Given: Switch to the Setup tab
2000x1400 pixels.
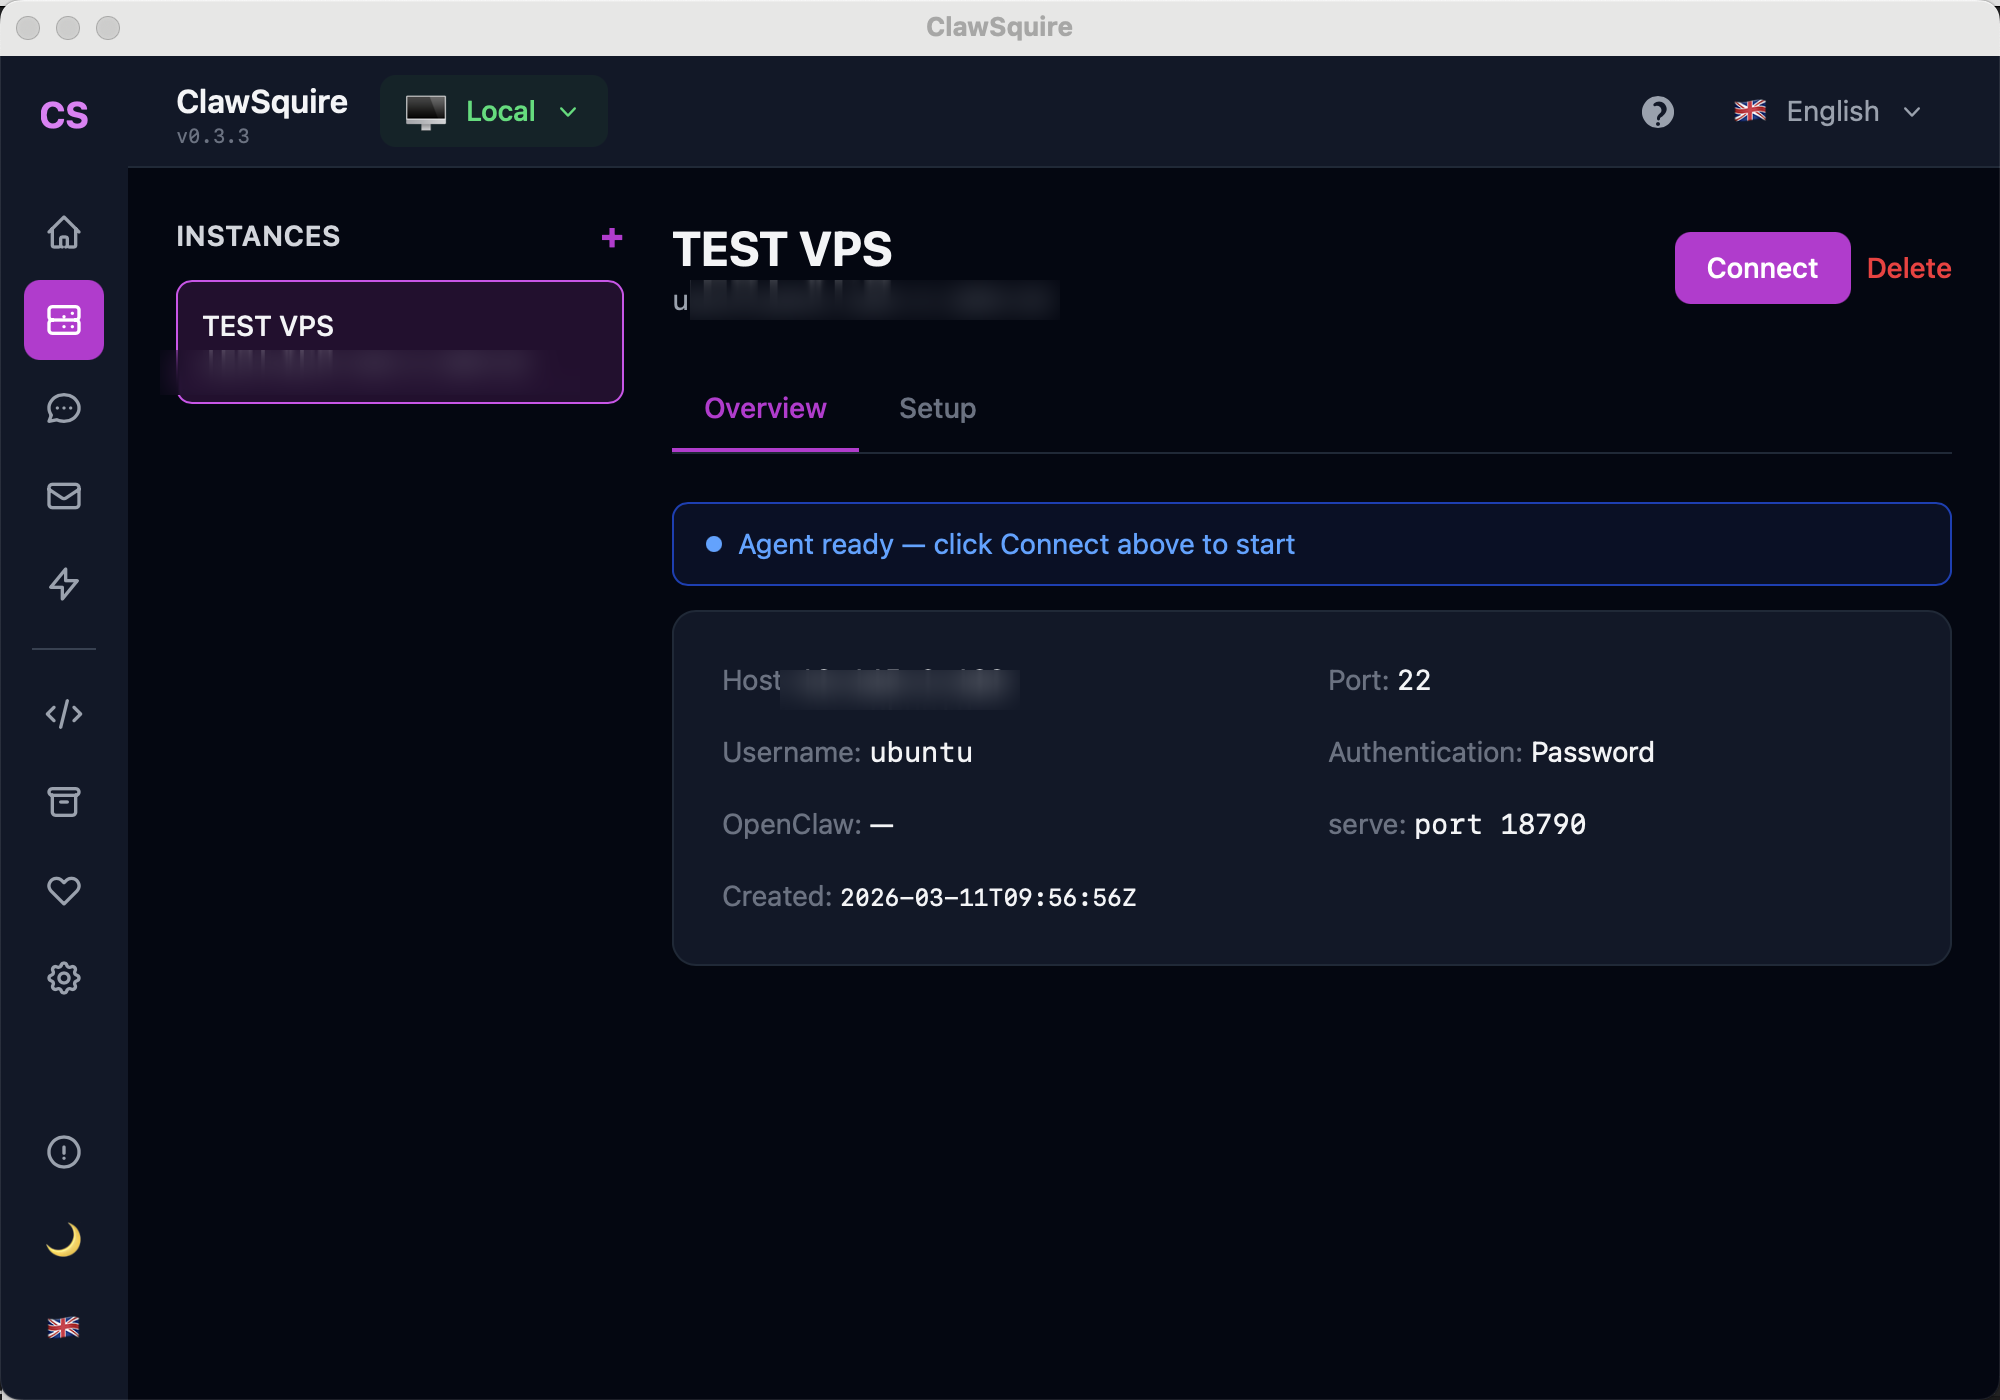Looking at the screenshot, I should pos(937,408).
